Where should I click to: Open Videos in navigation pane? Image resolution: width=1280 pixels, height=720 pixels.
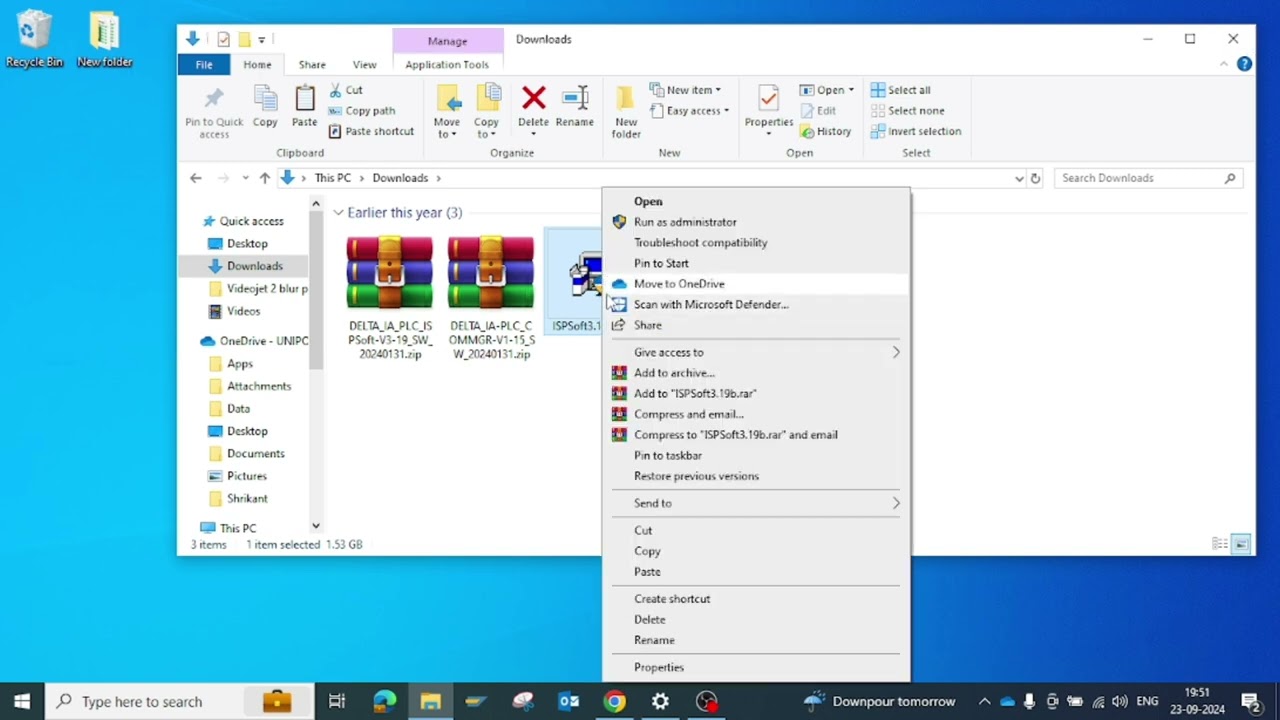236,311
